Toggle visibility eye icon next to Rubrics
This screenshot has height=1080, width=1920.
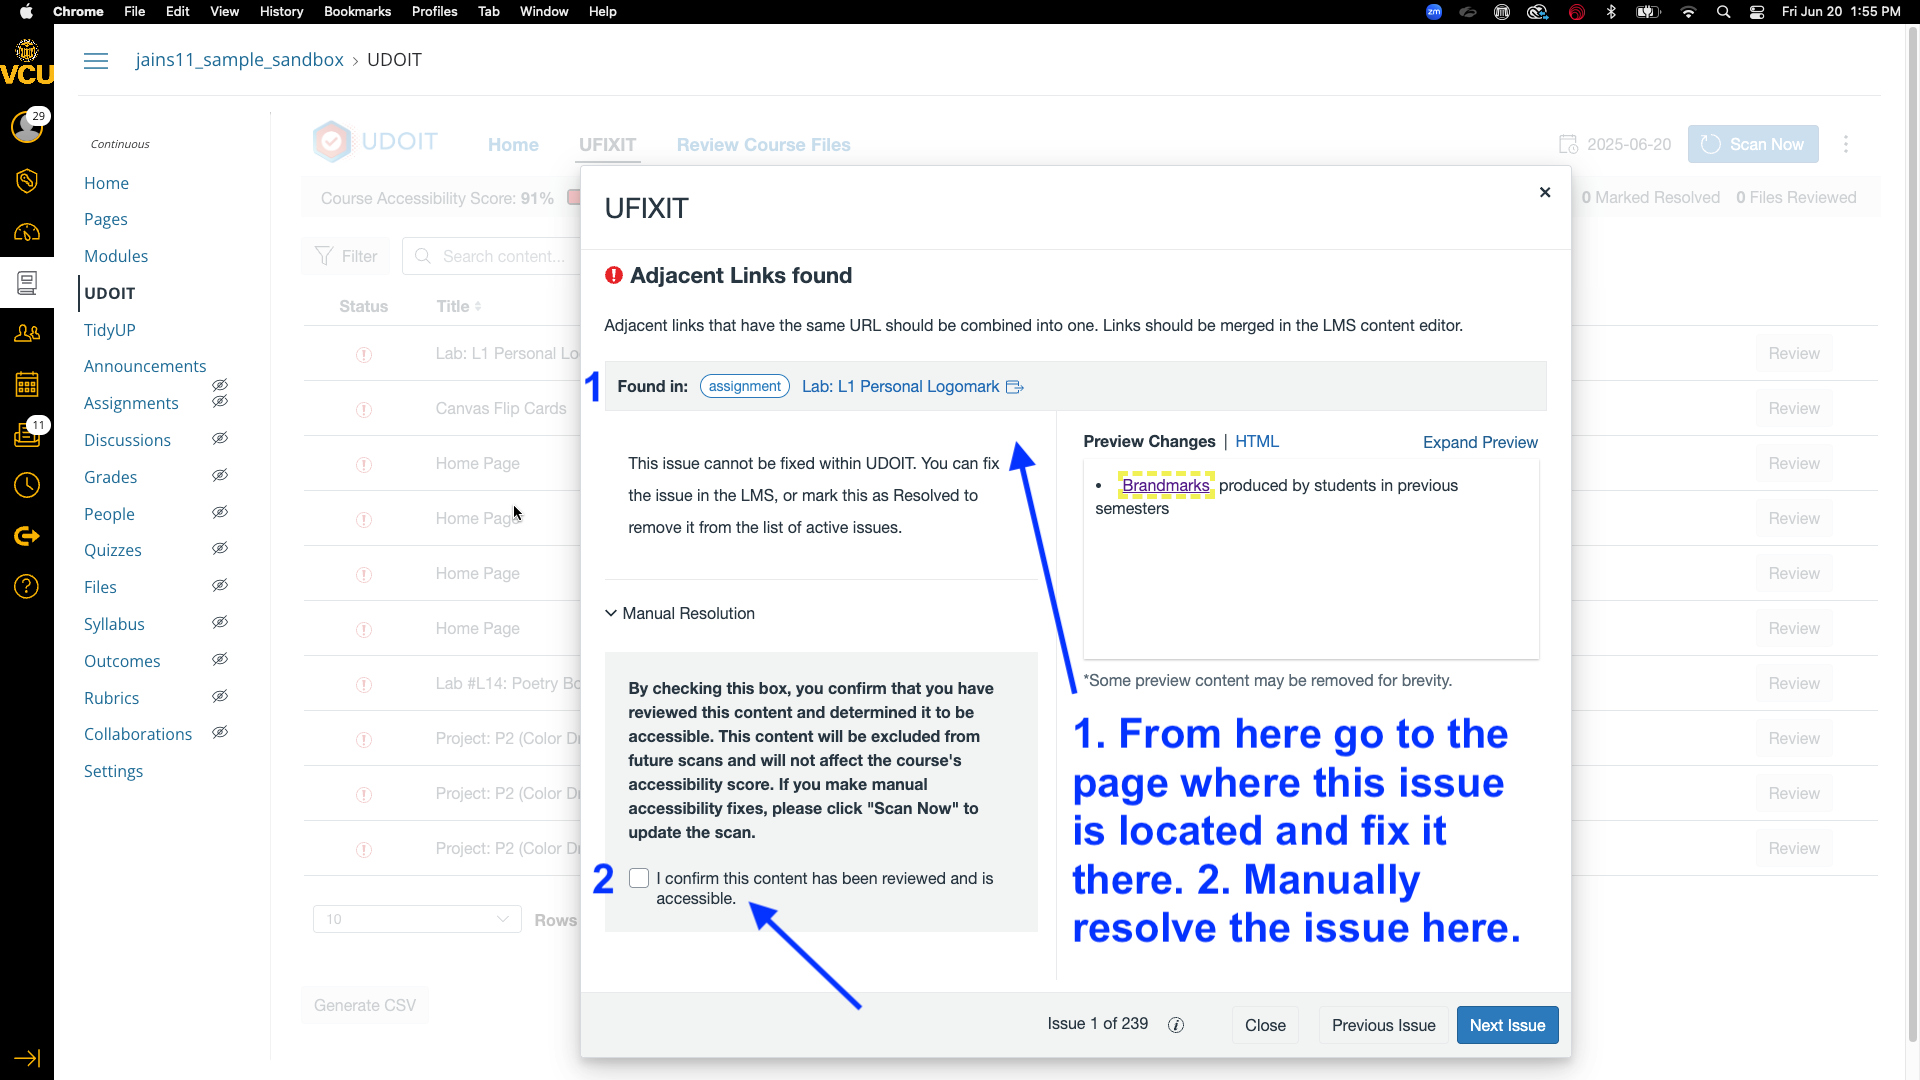pos(220,696)
